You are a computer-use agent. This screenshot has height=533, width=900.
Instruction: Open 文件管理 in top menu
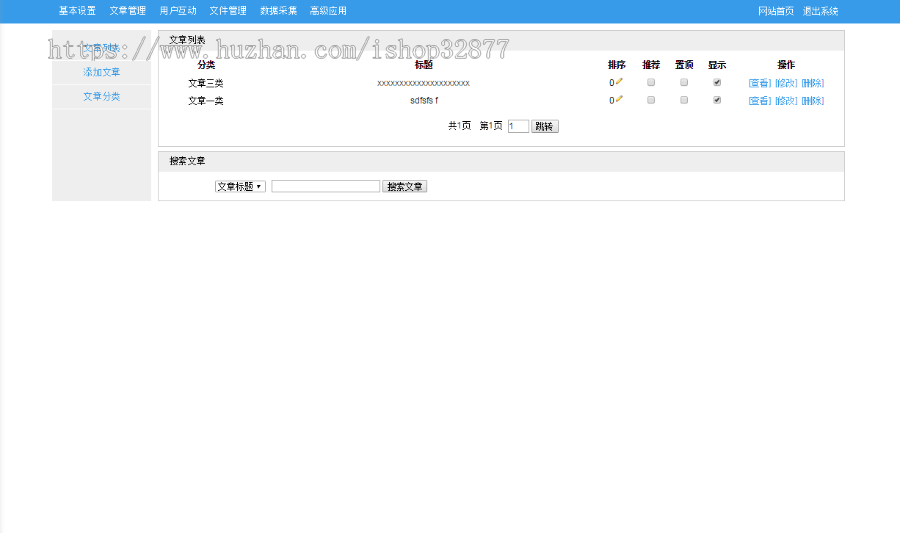tap(228, 11)
